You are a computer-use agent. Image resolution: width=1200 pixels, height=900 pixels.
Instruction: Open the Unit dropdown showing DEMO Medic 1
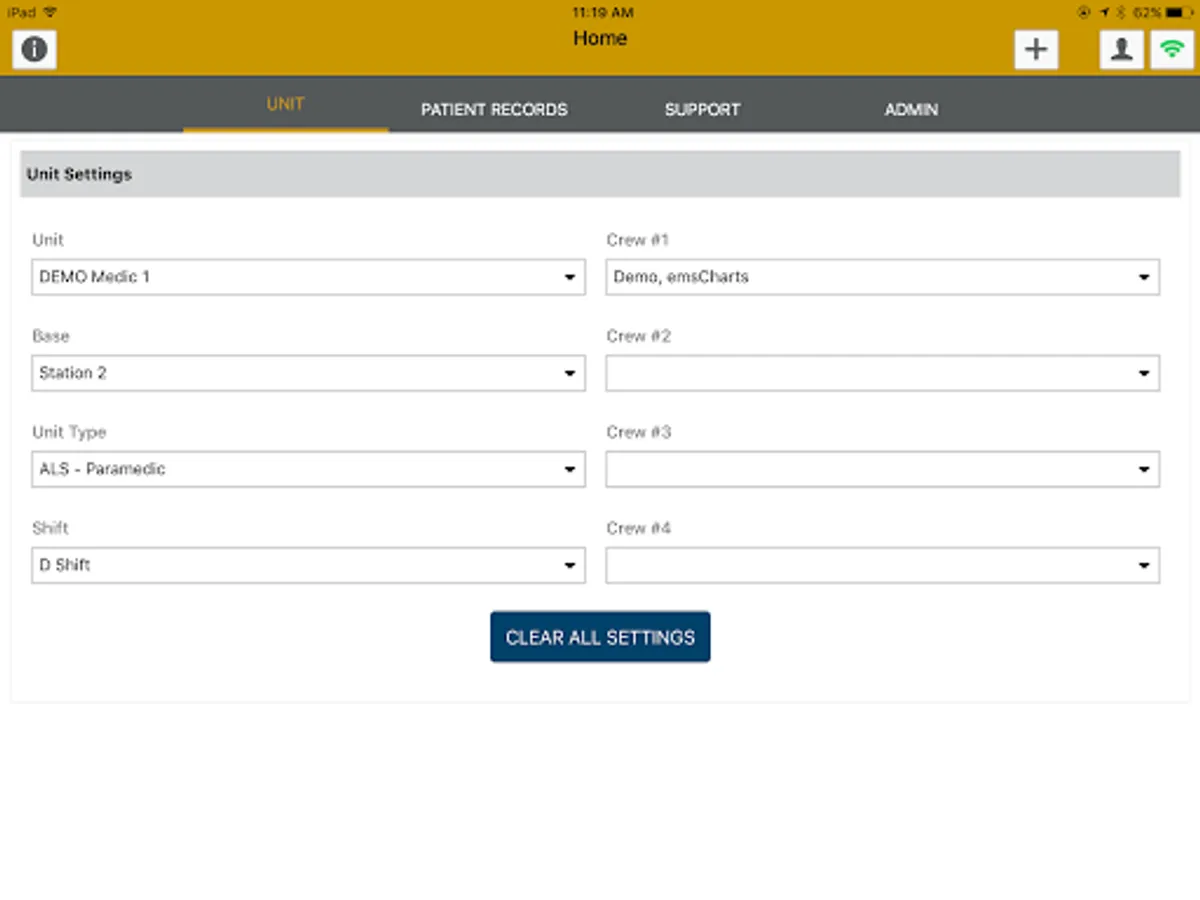coord(308,277)
